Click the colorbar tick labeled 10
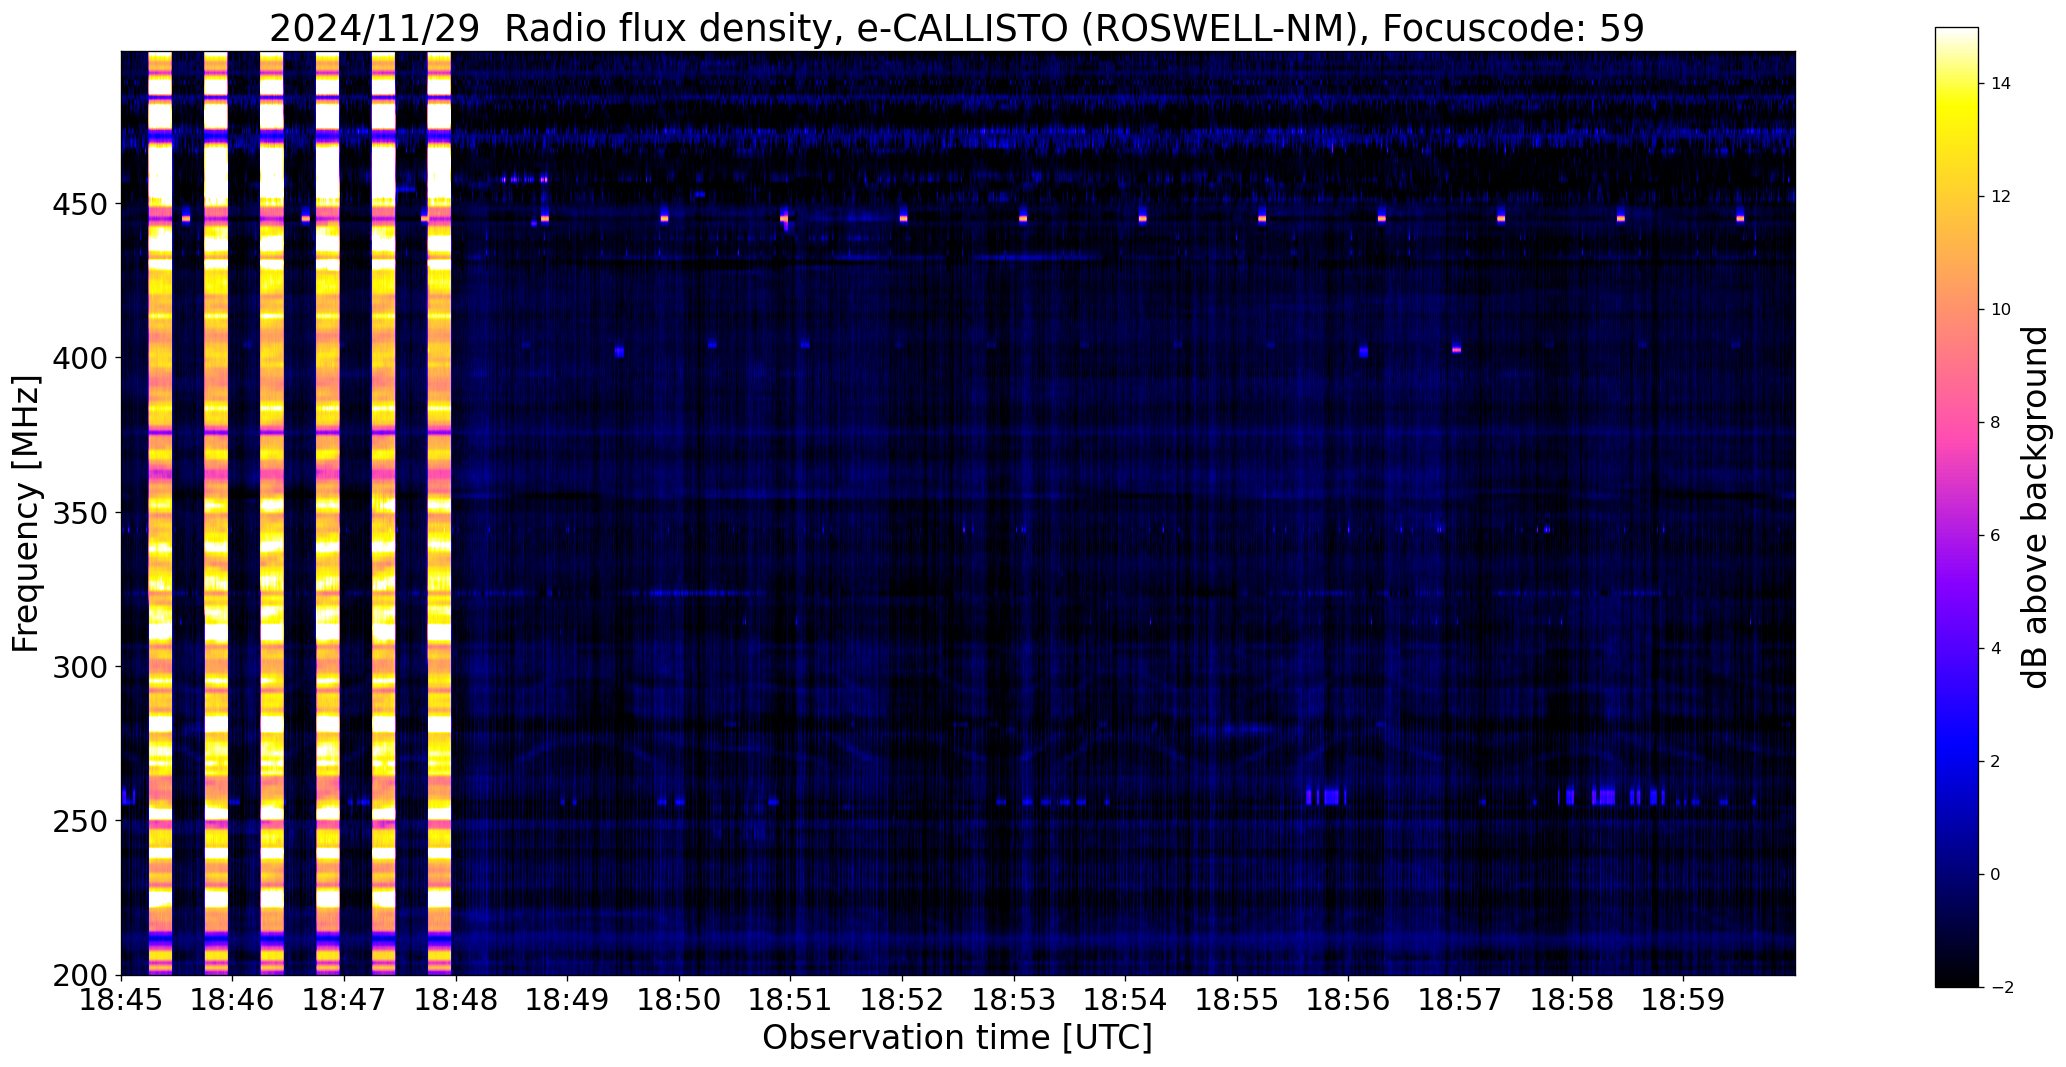The height and width of the screenshot is (1067, 2066). (x=2001, y=310)
